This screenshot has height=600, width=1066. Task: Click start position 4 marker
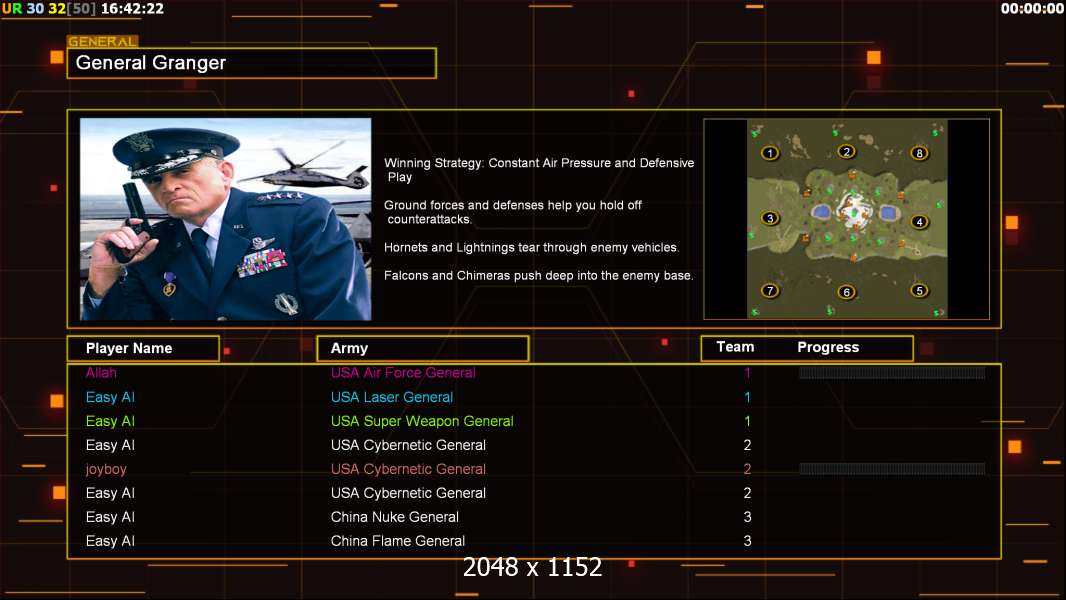[x=920, y=222]
